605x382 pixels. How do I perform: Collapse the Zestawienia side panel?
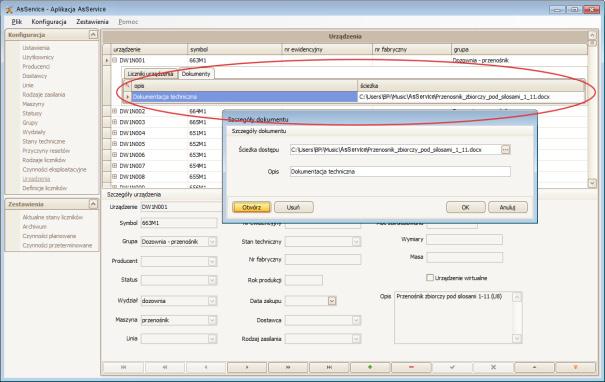93,204
